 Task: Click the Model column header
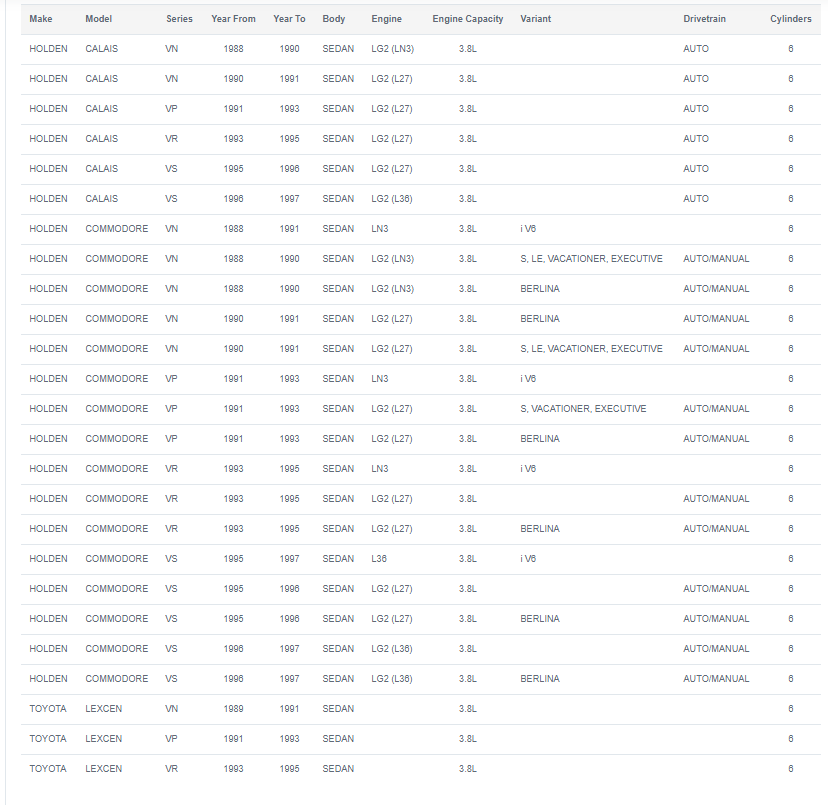(x=99, y=18)
